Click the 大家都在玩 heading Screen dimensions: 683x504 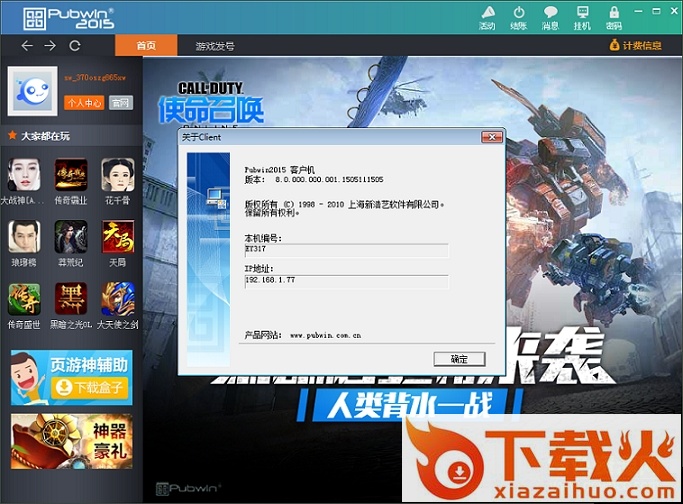click(45, 136)
